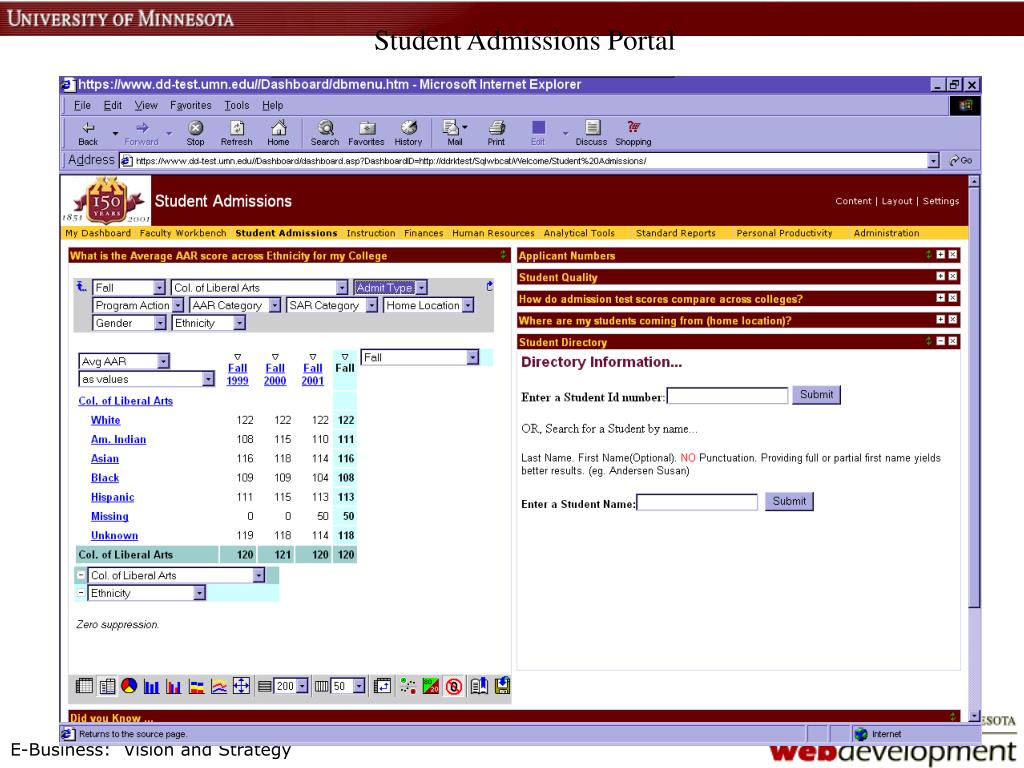Image resolution: width=1024 pixels, height=768 pixels.
Task: Close the Applicant Numbers panel
Action: [x=953, y=255]
